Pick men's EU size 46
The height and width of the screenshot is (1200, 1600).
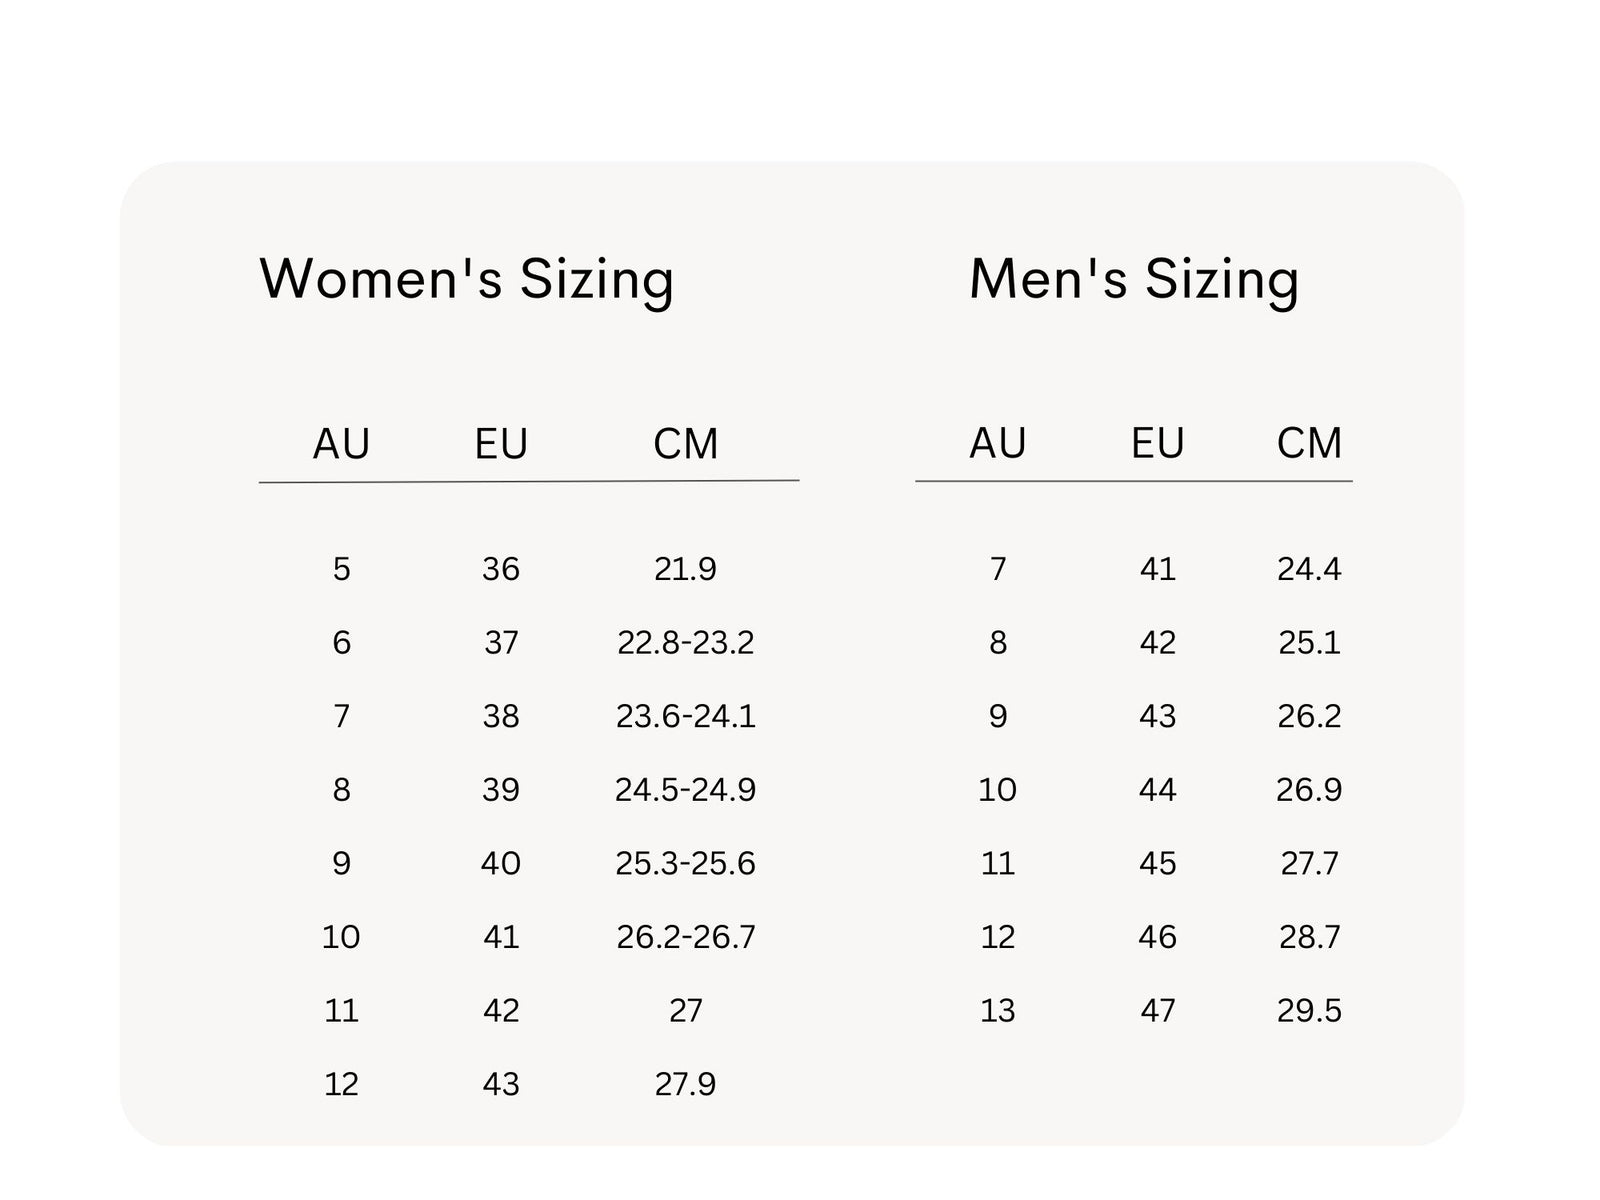click(1158, 937)
